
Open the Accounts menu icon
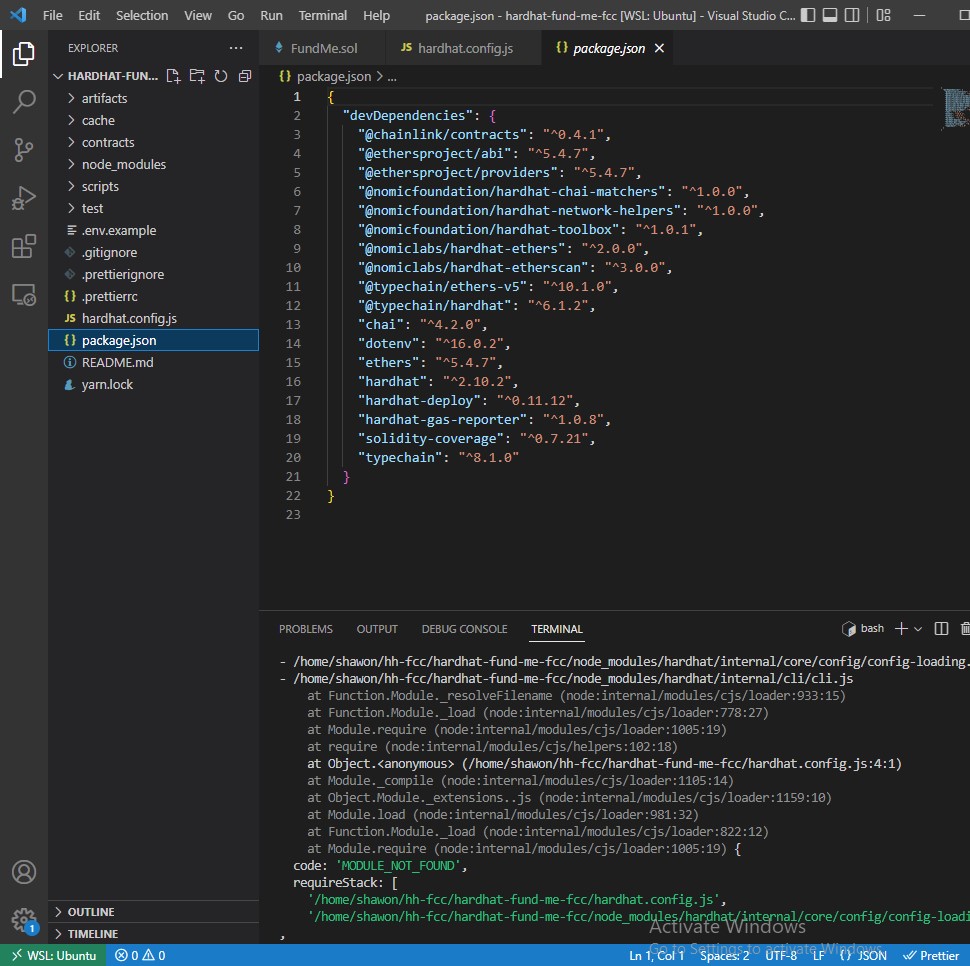click(24, 872)
